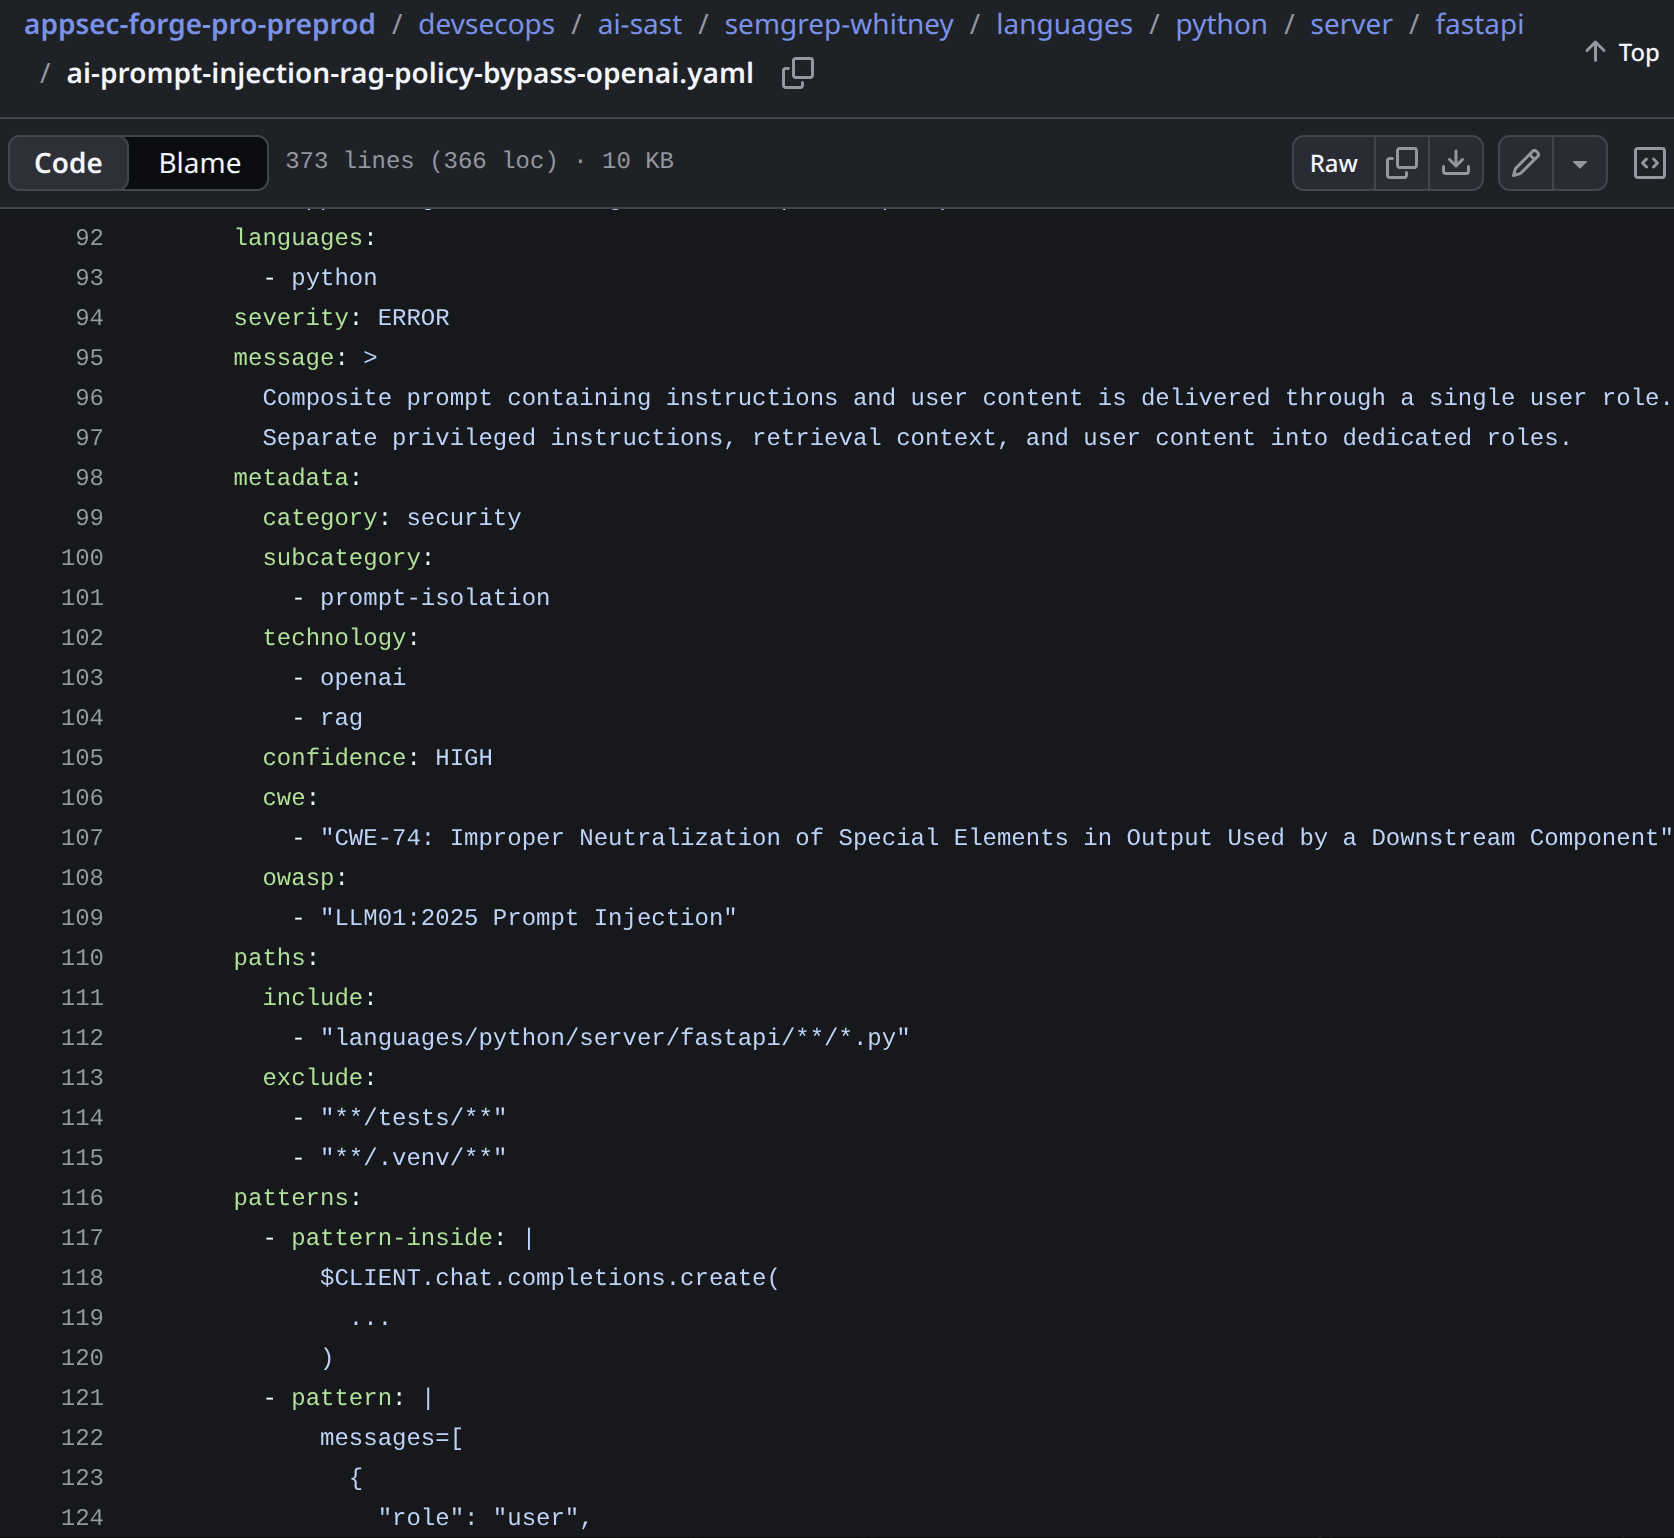1674x1538 pixels.
Task: Navigate to server folder breadcrumb
Action: pyautogui.click(x=1351, y=24)
